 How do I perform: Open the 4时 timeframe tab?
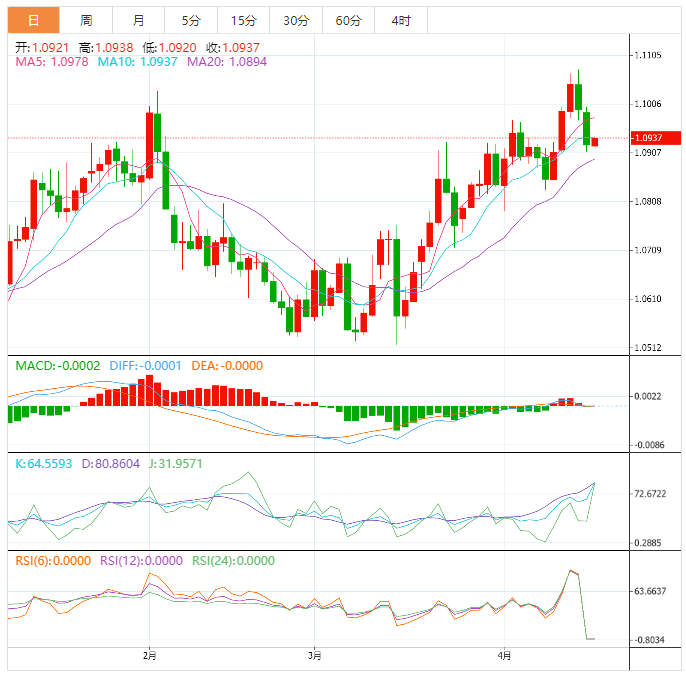click(x=400, y=20)
